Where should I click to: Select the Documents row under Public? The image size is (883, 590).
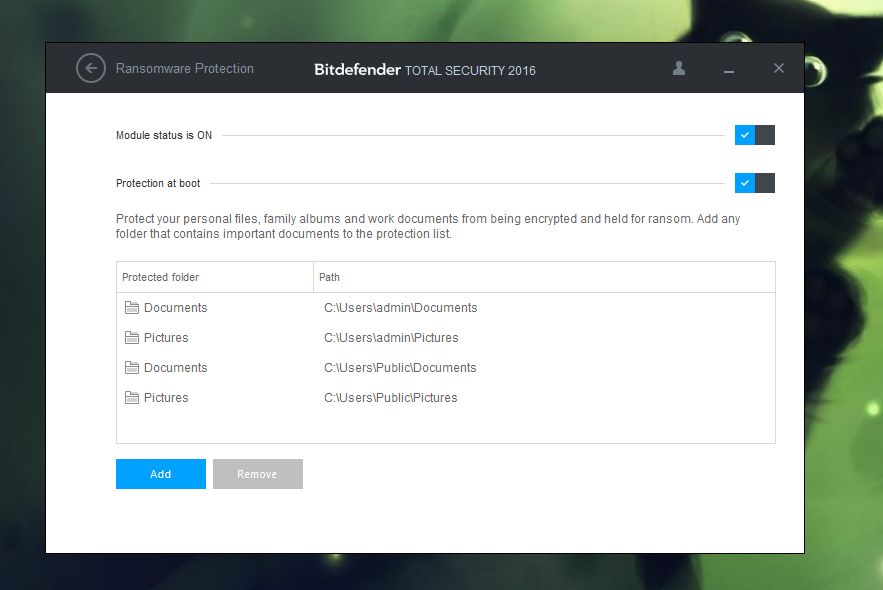pyautogui.click(x=445, y=367)
